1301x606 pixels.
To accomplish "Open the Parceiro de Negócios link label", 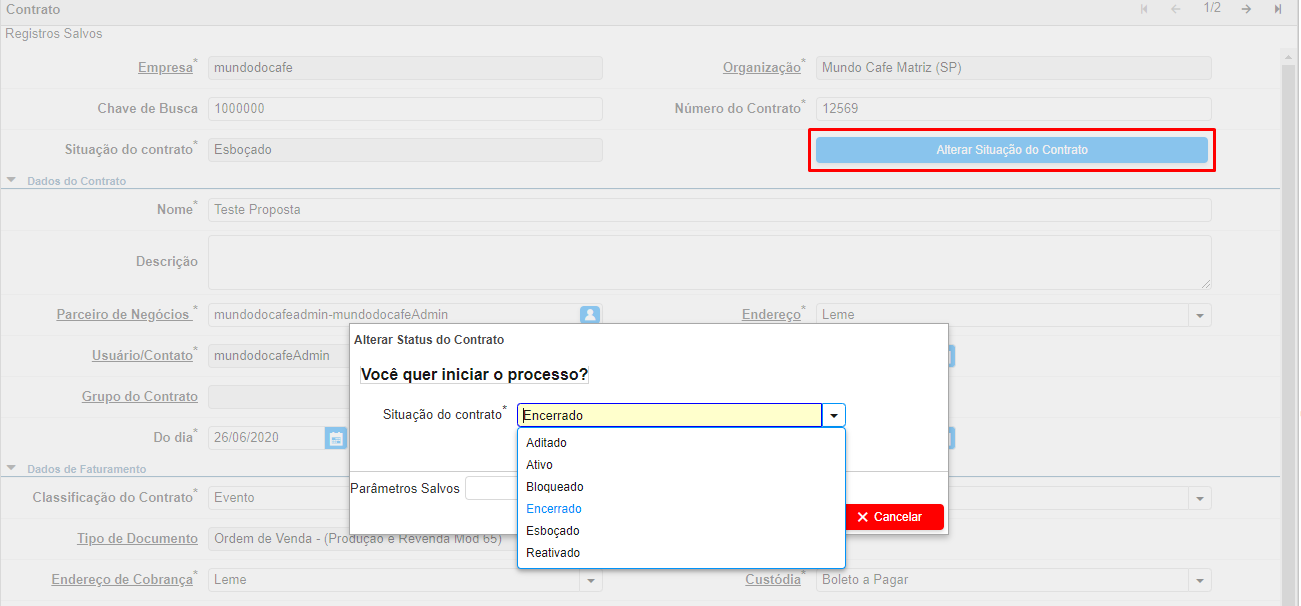I will coord(123,314).
